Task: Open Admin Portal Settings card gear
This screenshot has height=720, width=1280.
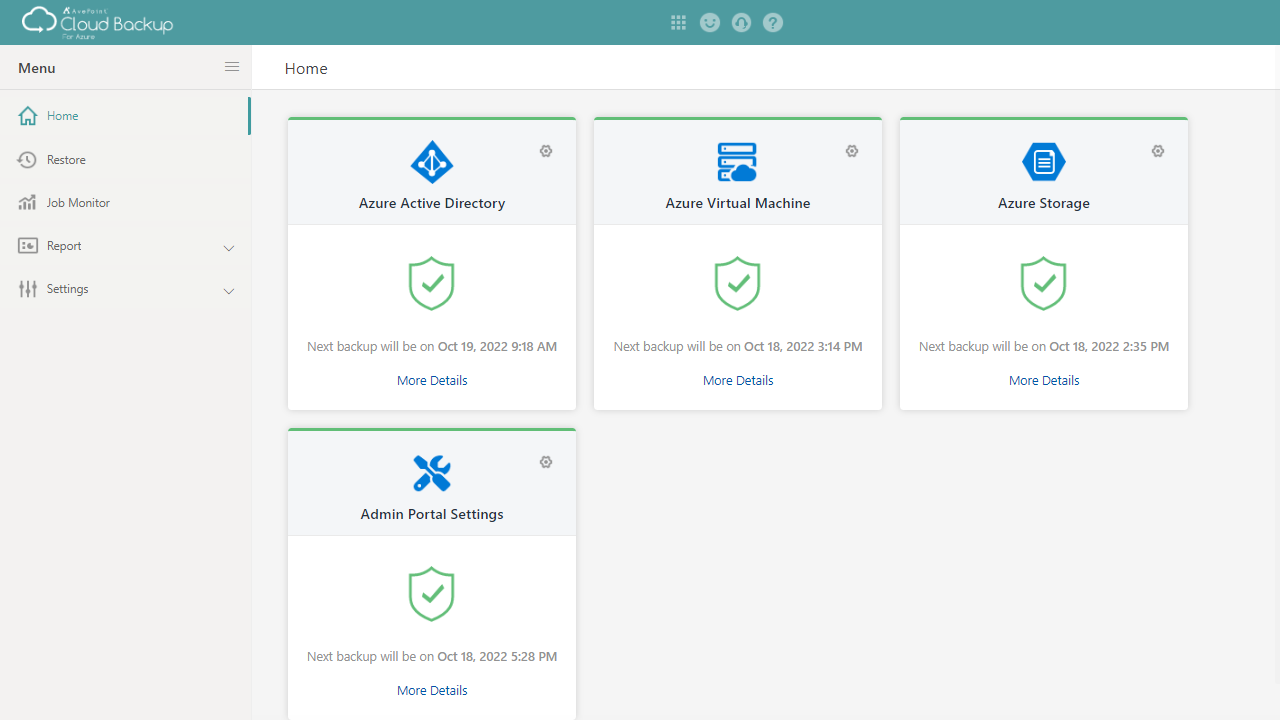Action: click(546, 462)
